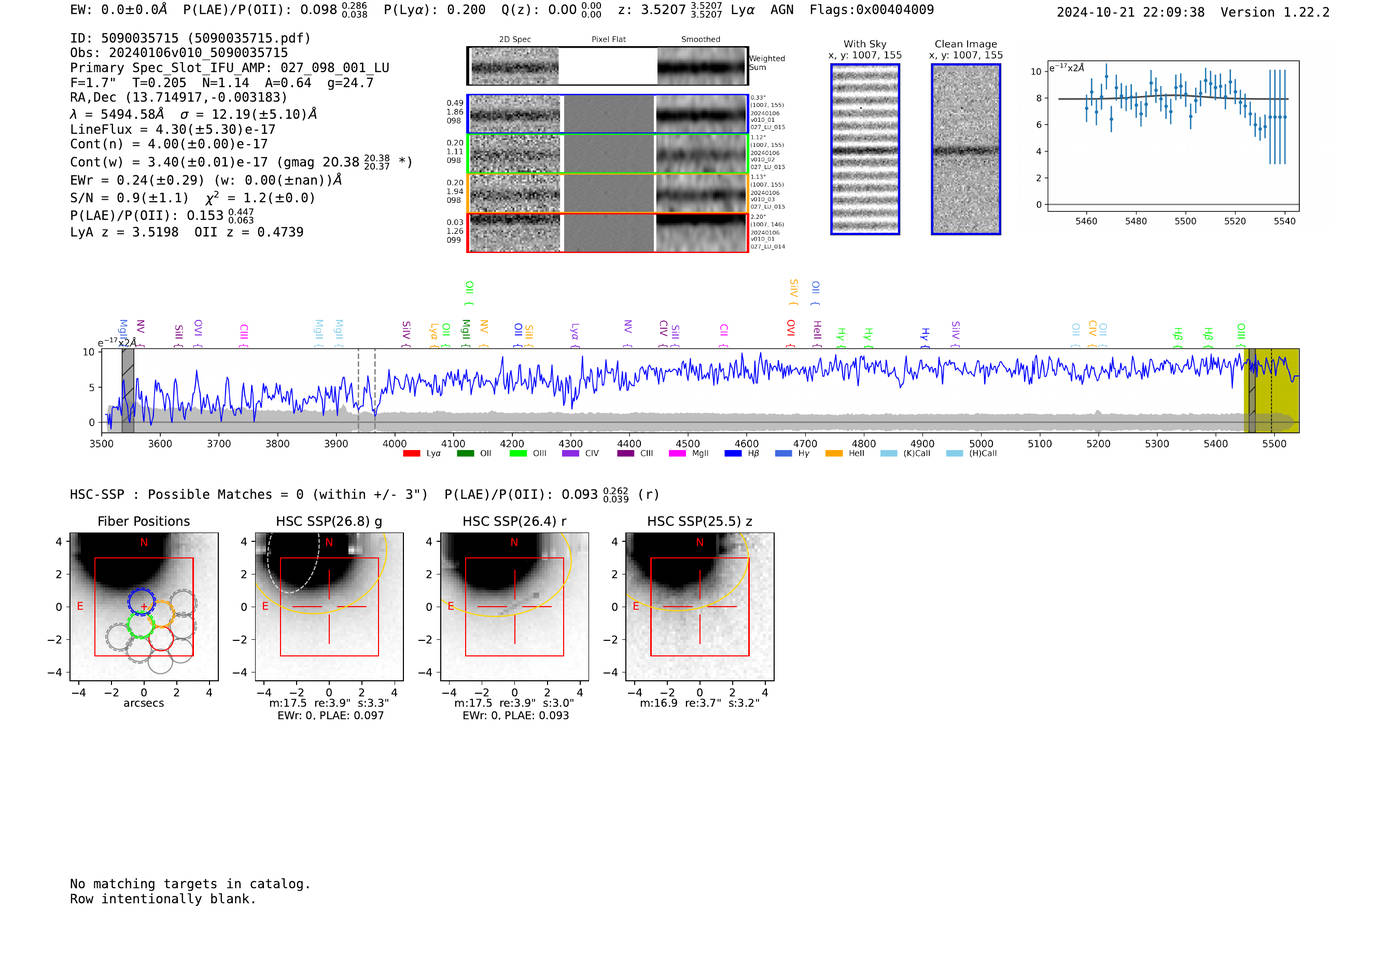Screen dimensions: 1400x953
Task: Click the Cont(n) = 4.00(±0.00)e-17 line
Action: point(169,144)
